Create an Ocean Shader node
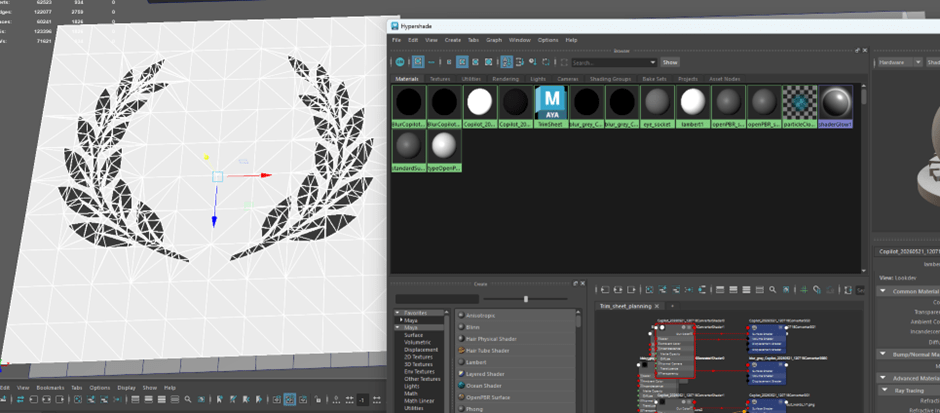Viewport: 940px width, 413px height. coord(516,385)
